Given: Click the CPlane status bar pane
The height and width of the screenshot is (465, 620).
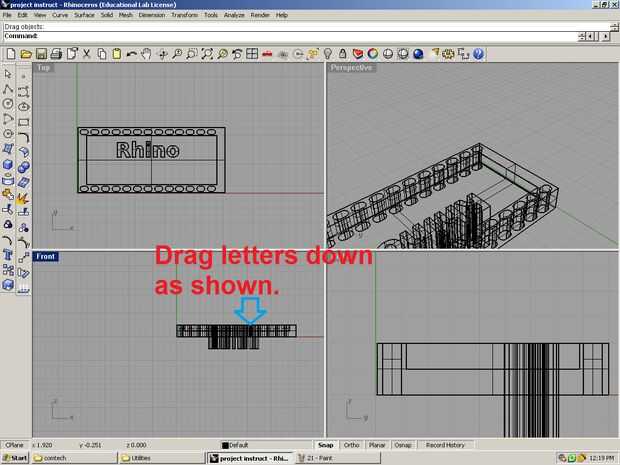Looking at the screenshot, I should (x=15, y=445).
